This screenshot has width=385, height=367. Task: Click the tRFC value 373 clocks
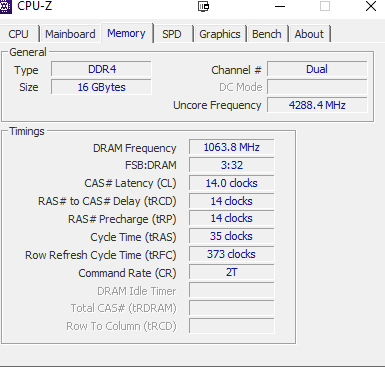coord(232,254)
